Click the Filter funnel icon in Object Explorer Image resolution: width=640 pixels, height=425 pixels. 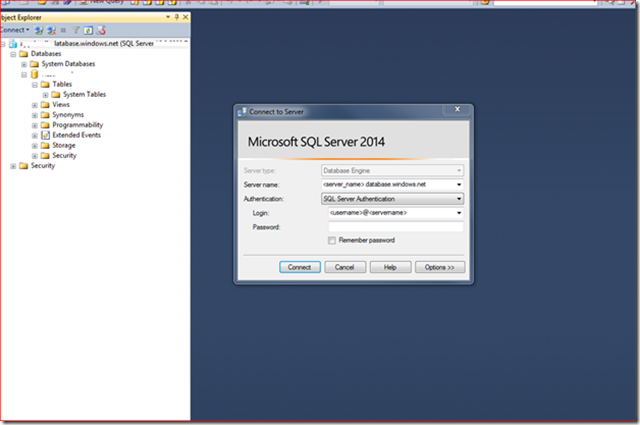[76, 30]
